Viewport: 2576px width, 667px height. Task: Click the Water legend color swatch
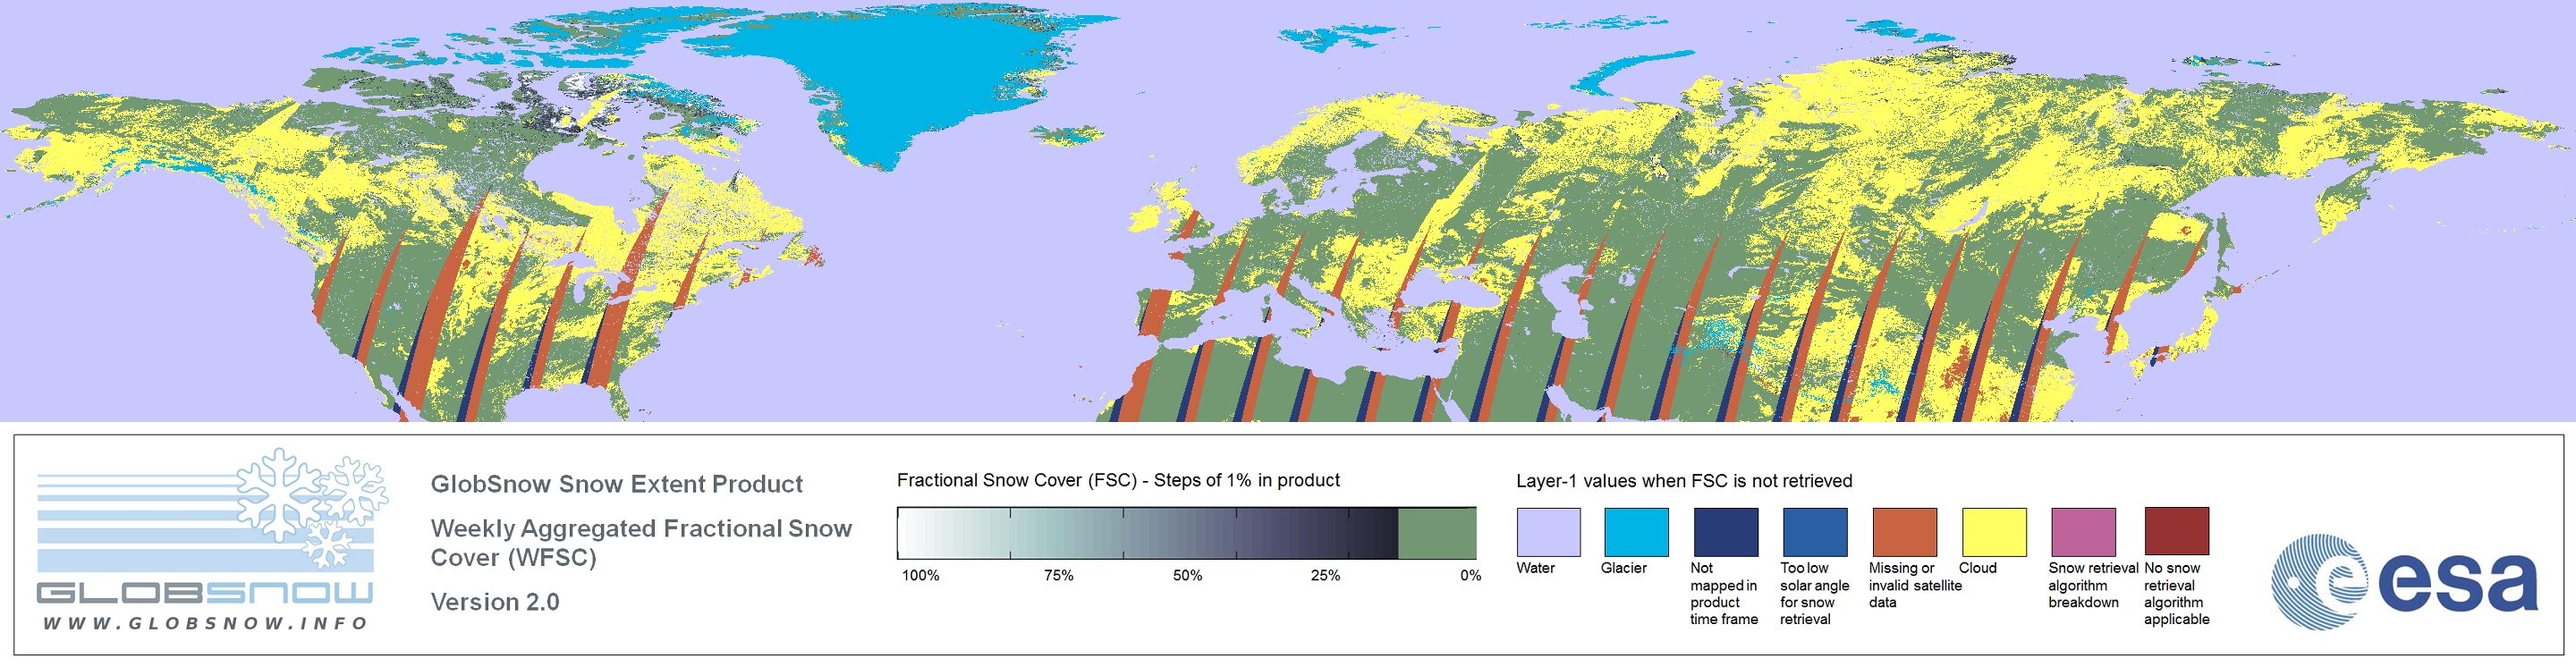point(1548,532)
